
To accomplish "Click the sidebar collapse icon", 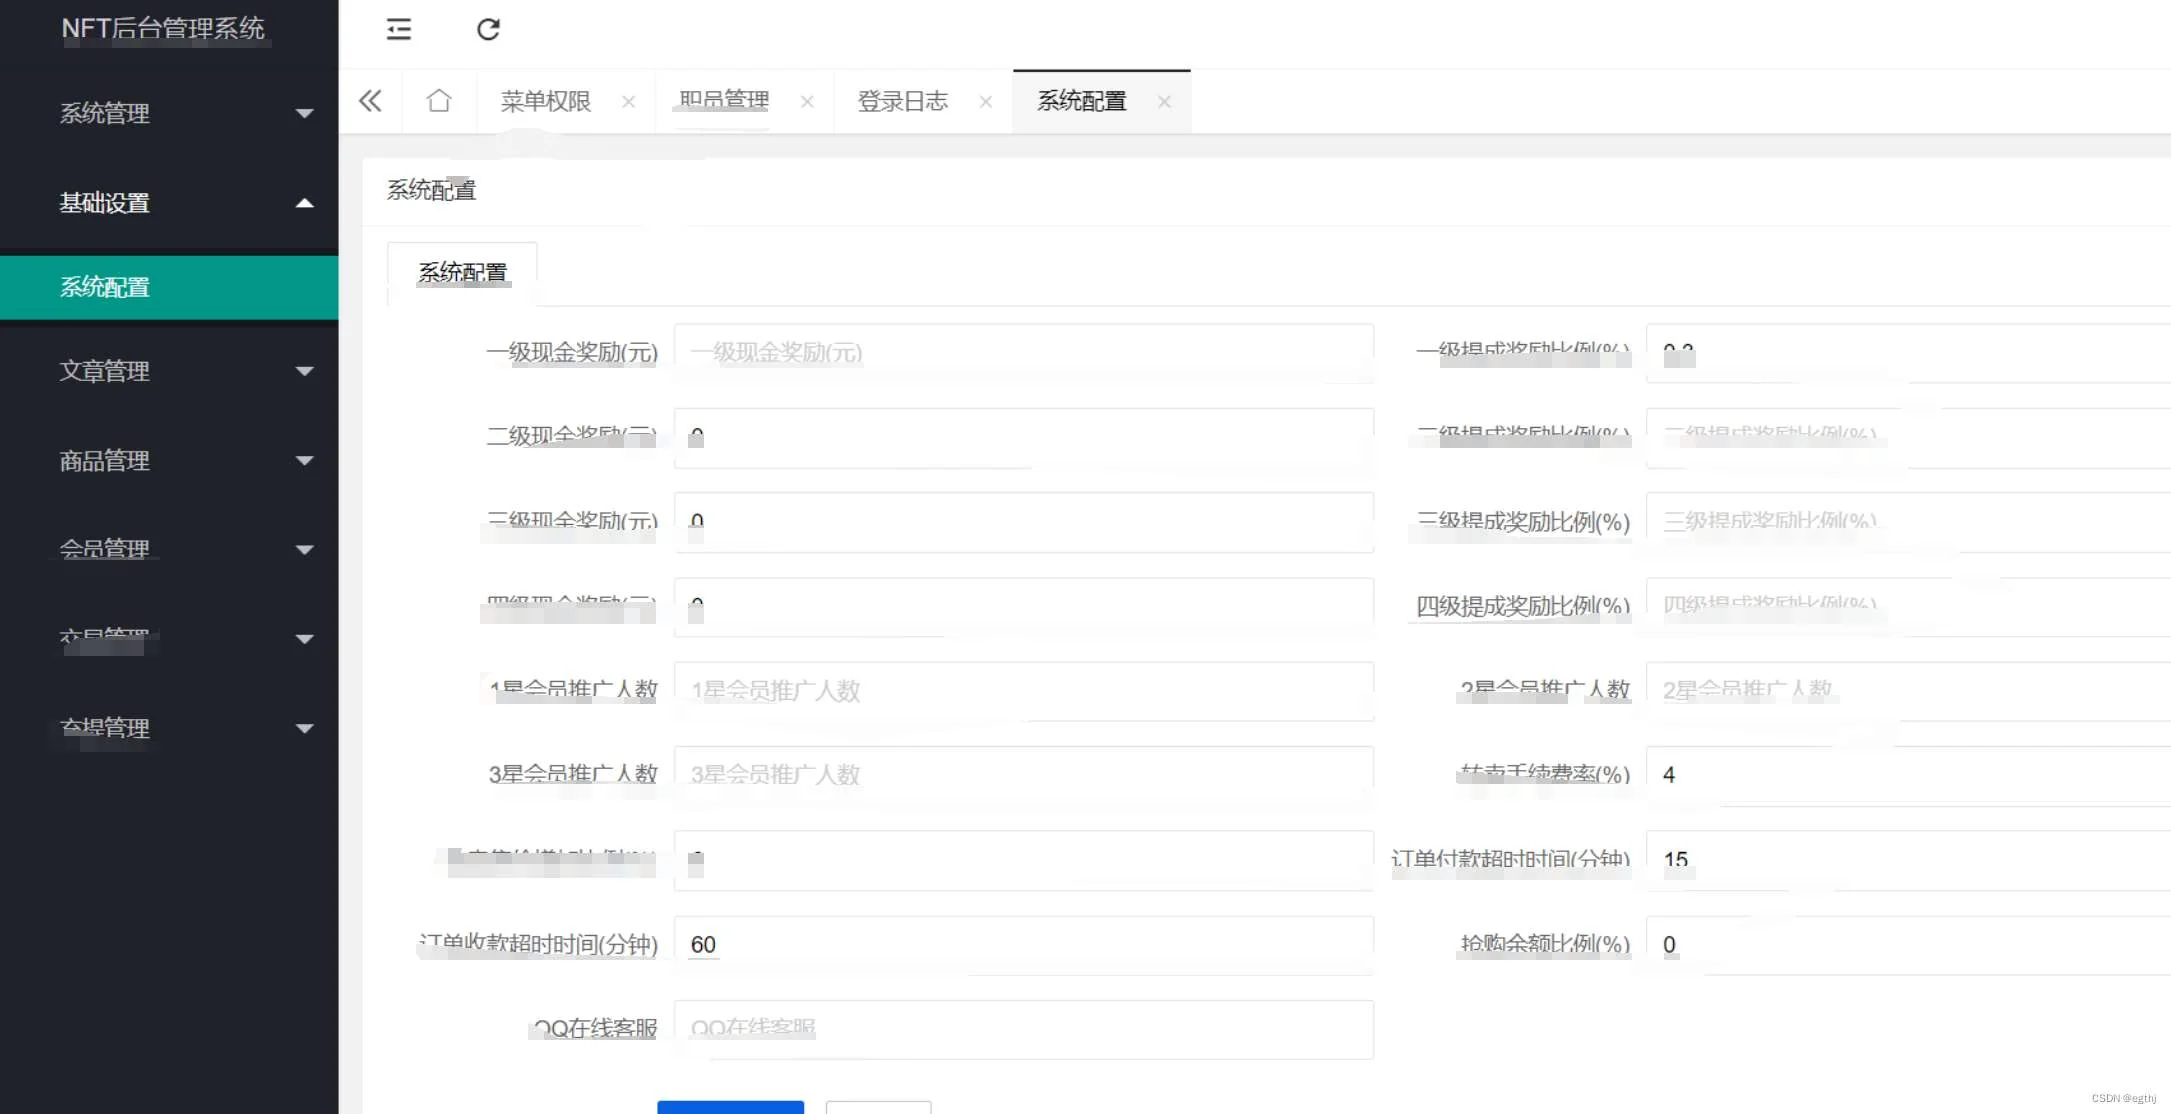I will coord(398,29).
